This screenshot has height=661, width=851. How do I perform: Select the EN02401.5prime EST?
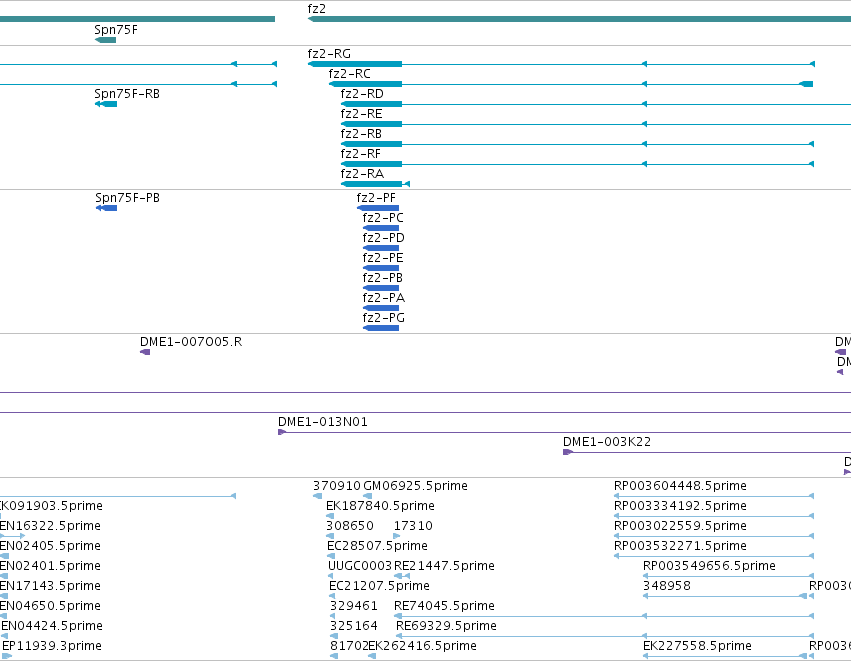click(x=4, y=576)
